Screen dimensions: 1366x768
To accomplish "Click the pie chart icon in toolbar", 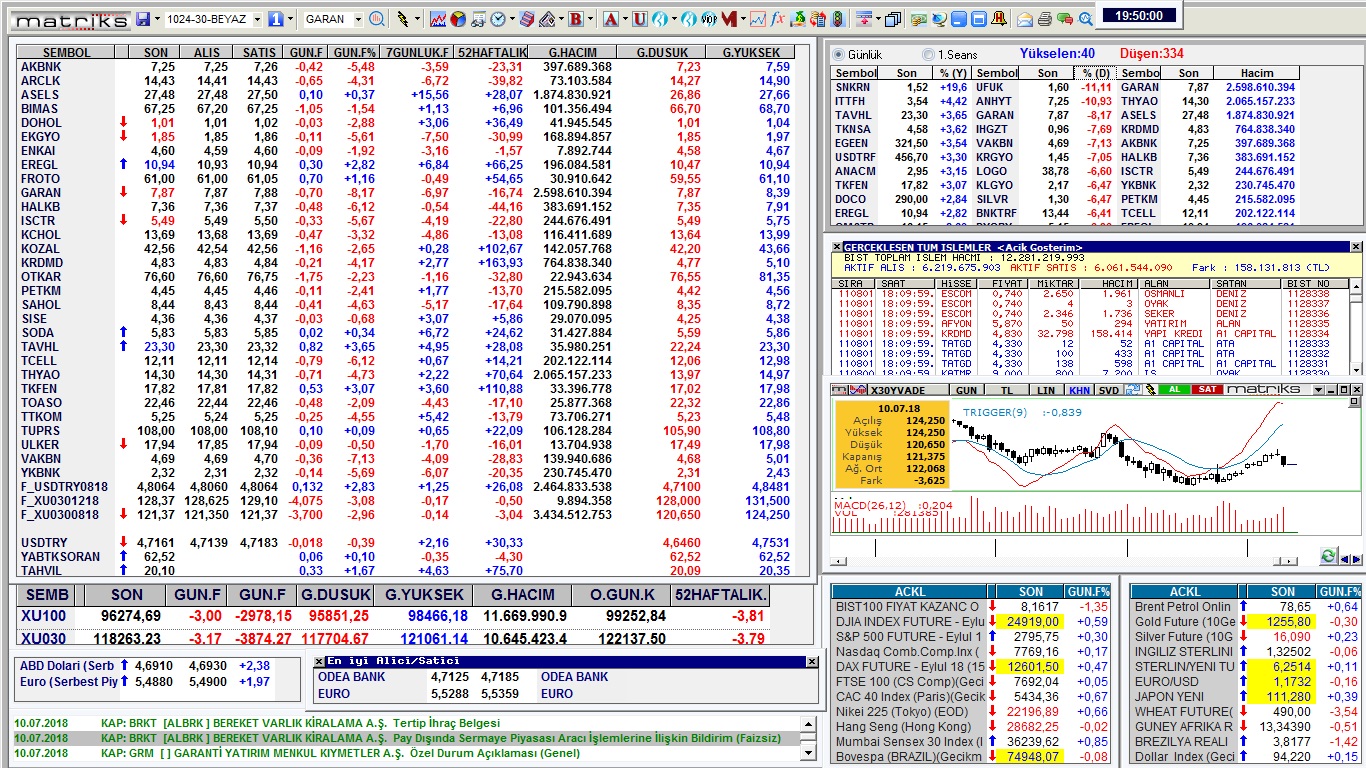I will click(458, 19).
